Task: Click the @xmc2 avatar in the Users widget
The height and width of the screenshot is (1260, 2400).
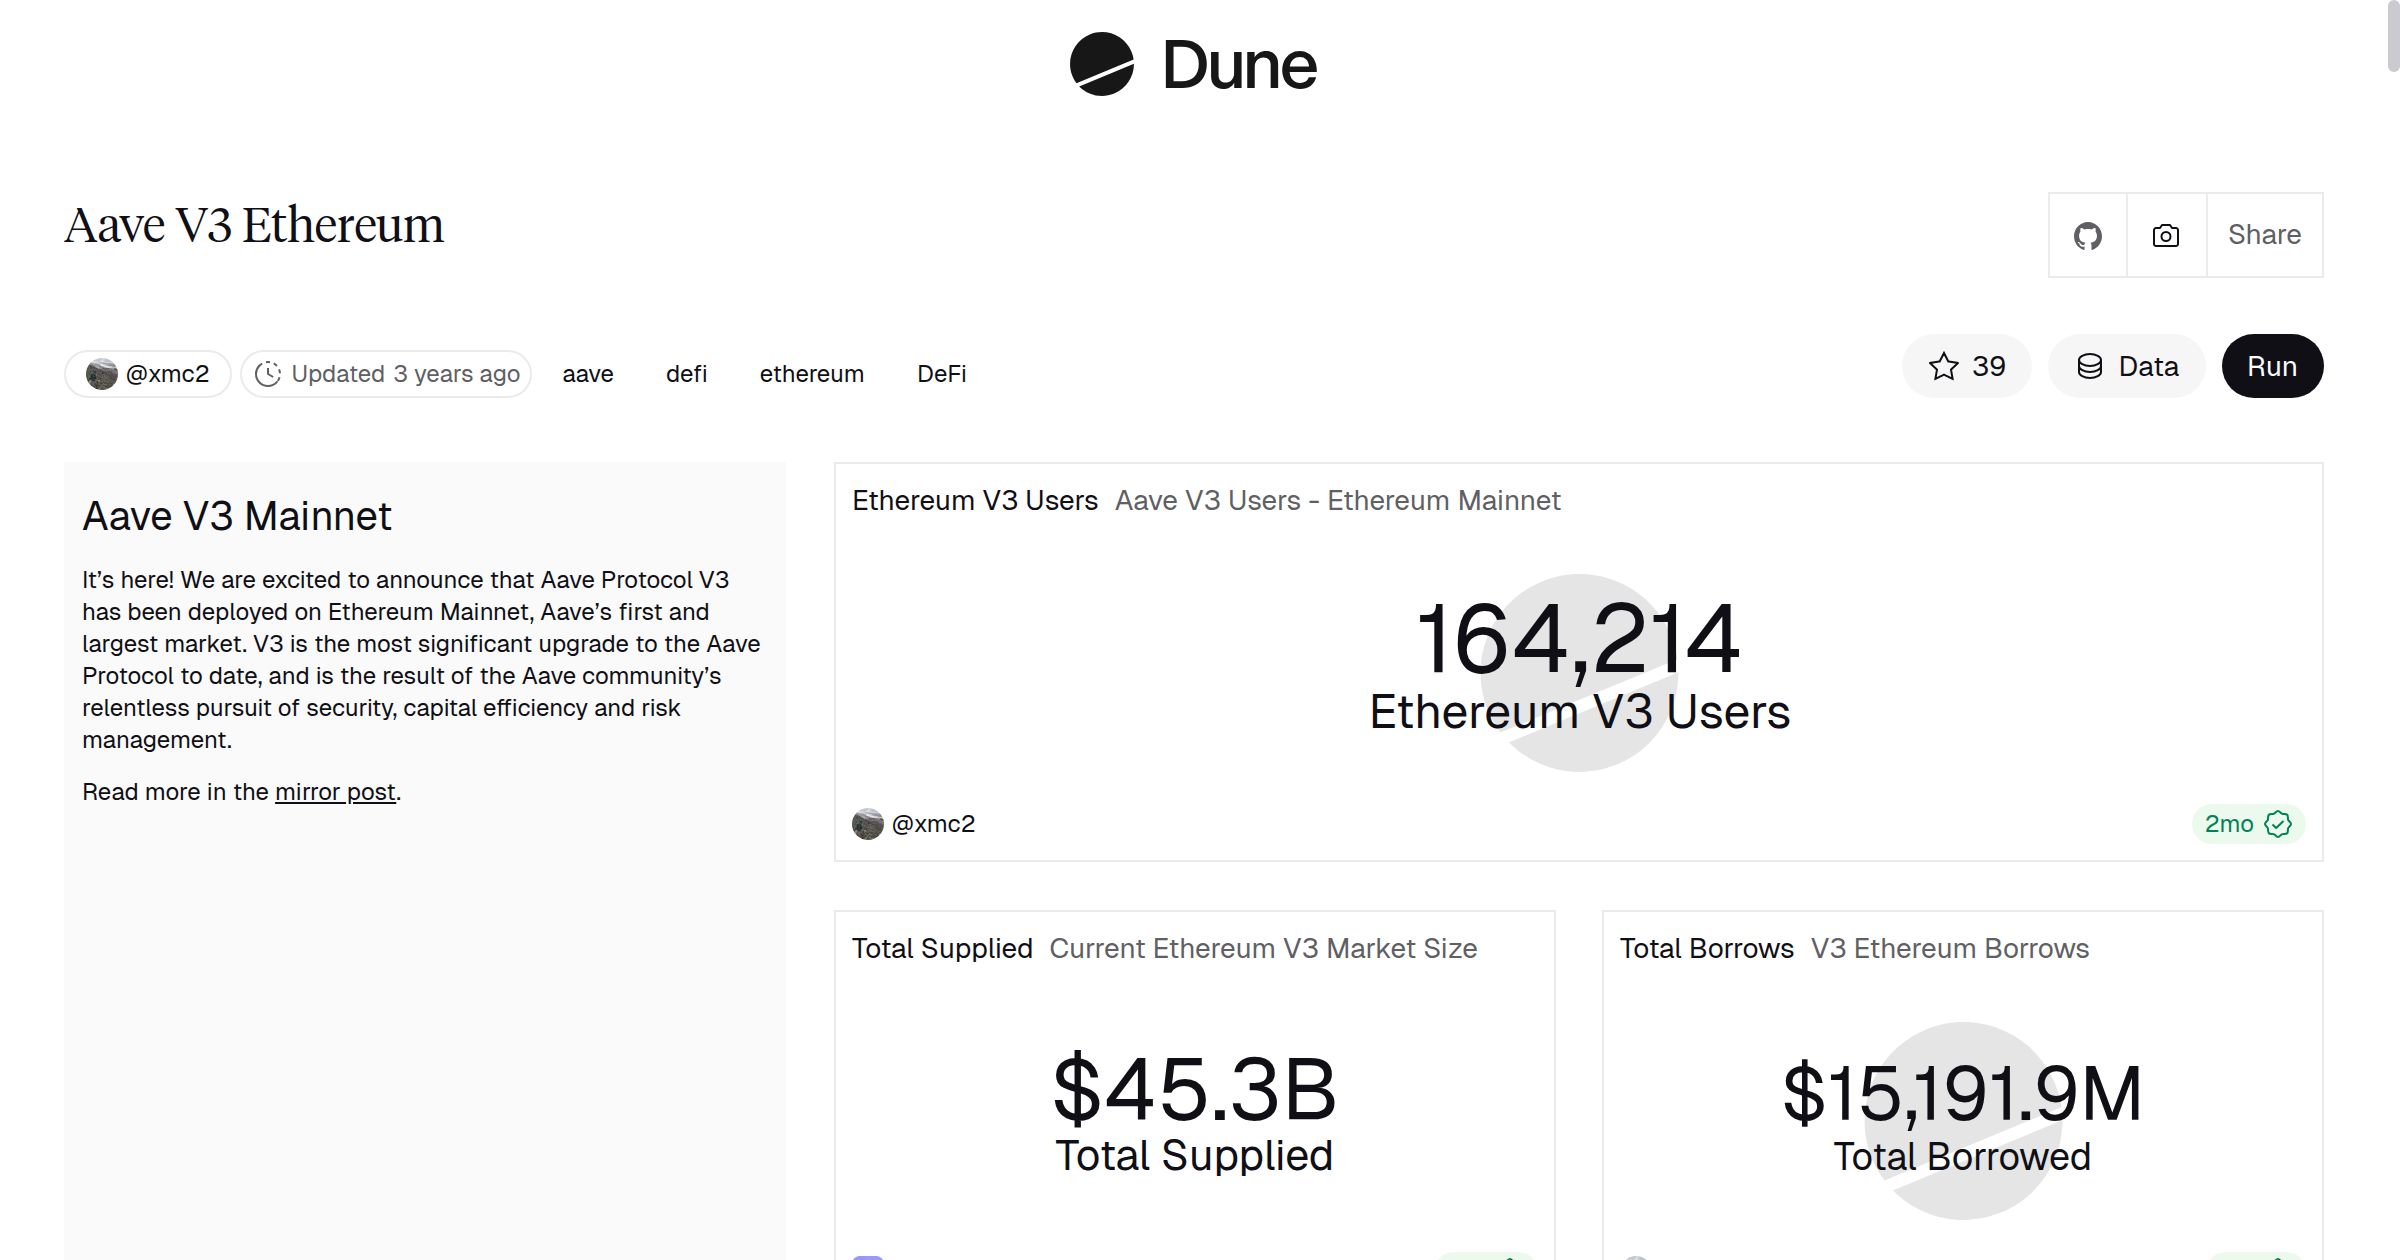Action: point(868,823)
